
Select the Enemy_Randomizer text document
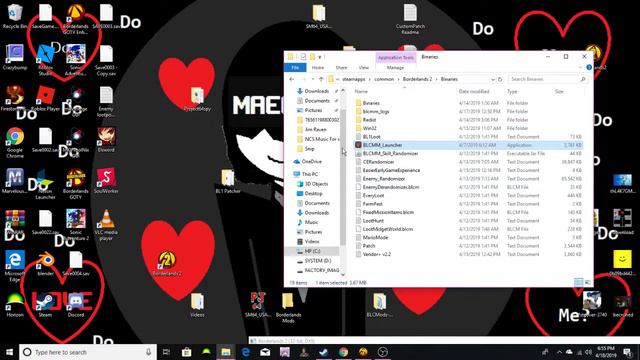468,179
